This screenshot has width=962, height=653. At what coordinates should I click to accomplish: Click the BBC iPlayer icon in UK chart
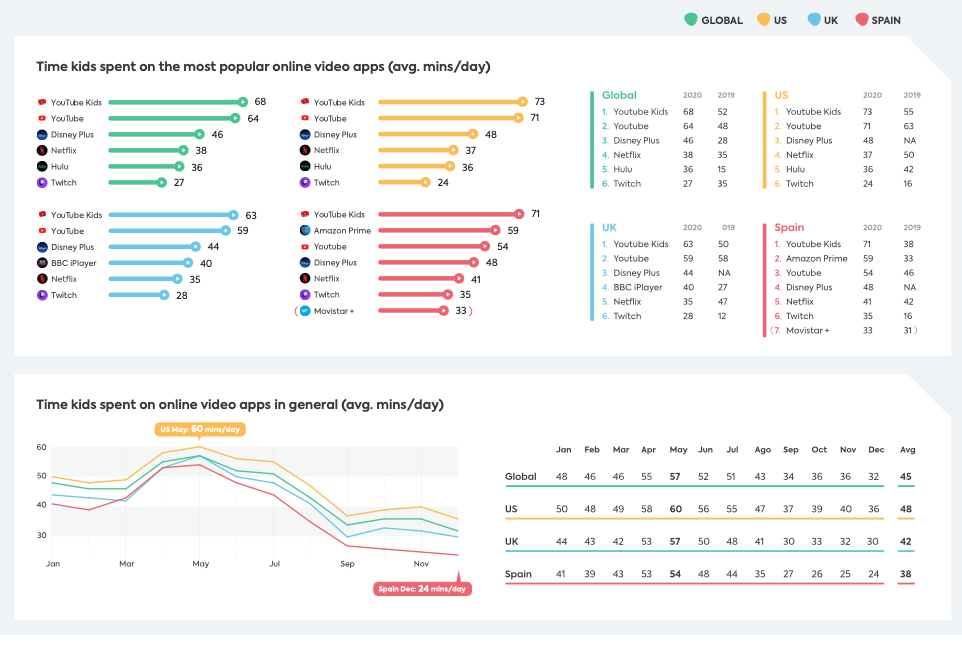(x=41, y=263)
